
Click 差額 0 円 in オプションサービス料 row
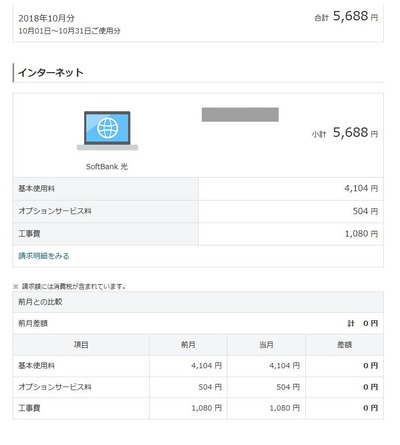click(371, 387)
